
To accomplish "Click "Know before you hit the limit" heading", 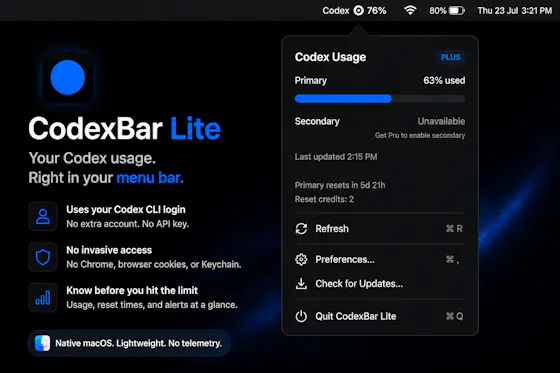I will click(132, 290).
